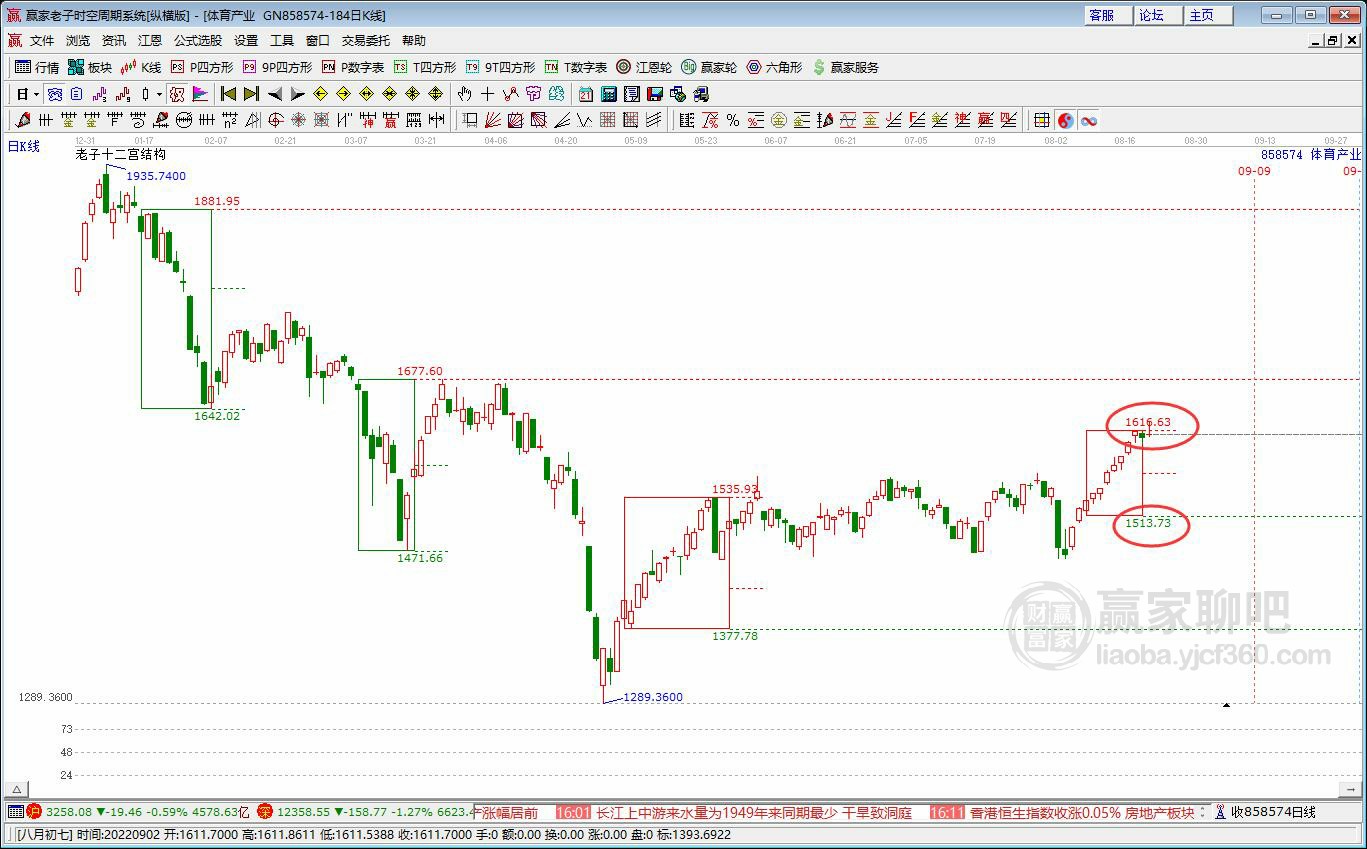The width and height of the screenshot is (1367, 849).
Task: Open the 9P四方形 tool
Action: (277, 67)
